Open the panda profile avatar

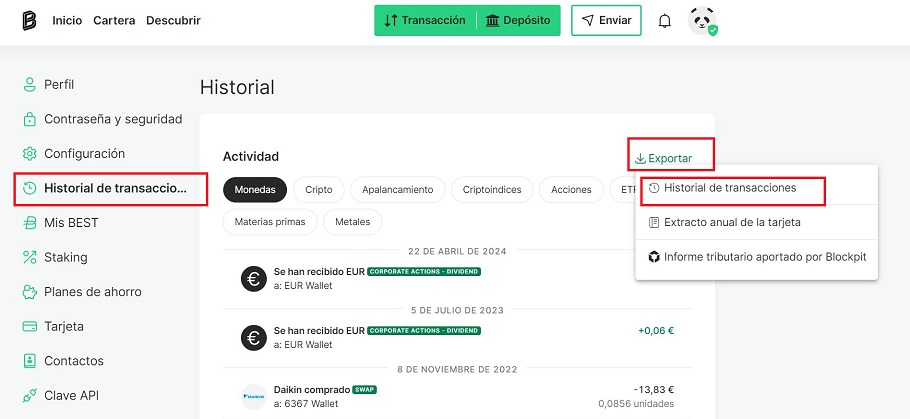(x=702, y=21)
